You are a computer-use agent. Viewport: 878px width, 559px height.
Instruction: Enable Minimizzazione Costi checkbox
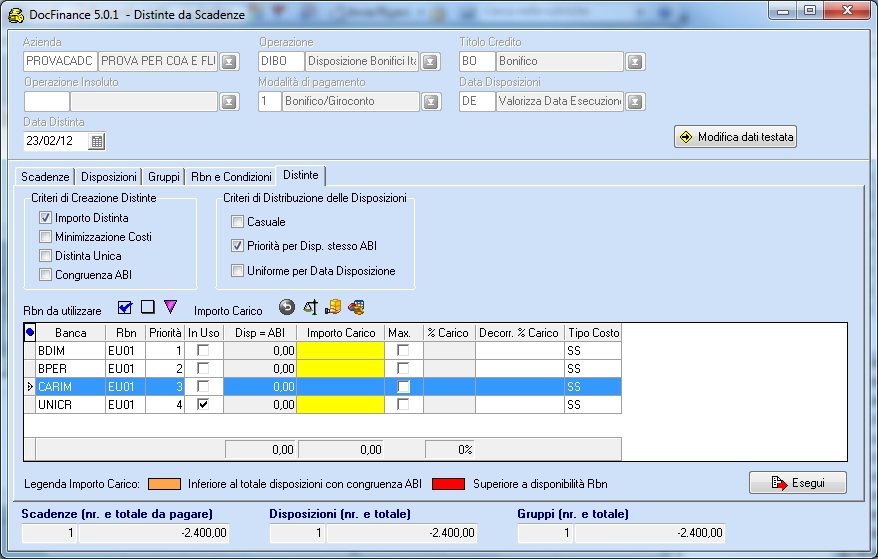coord(45,236)
